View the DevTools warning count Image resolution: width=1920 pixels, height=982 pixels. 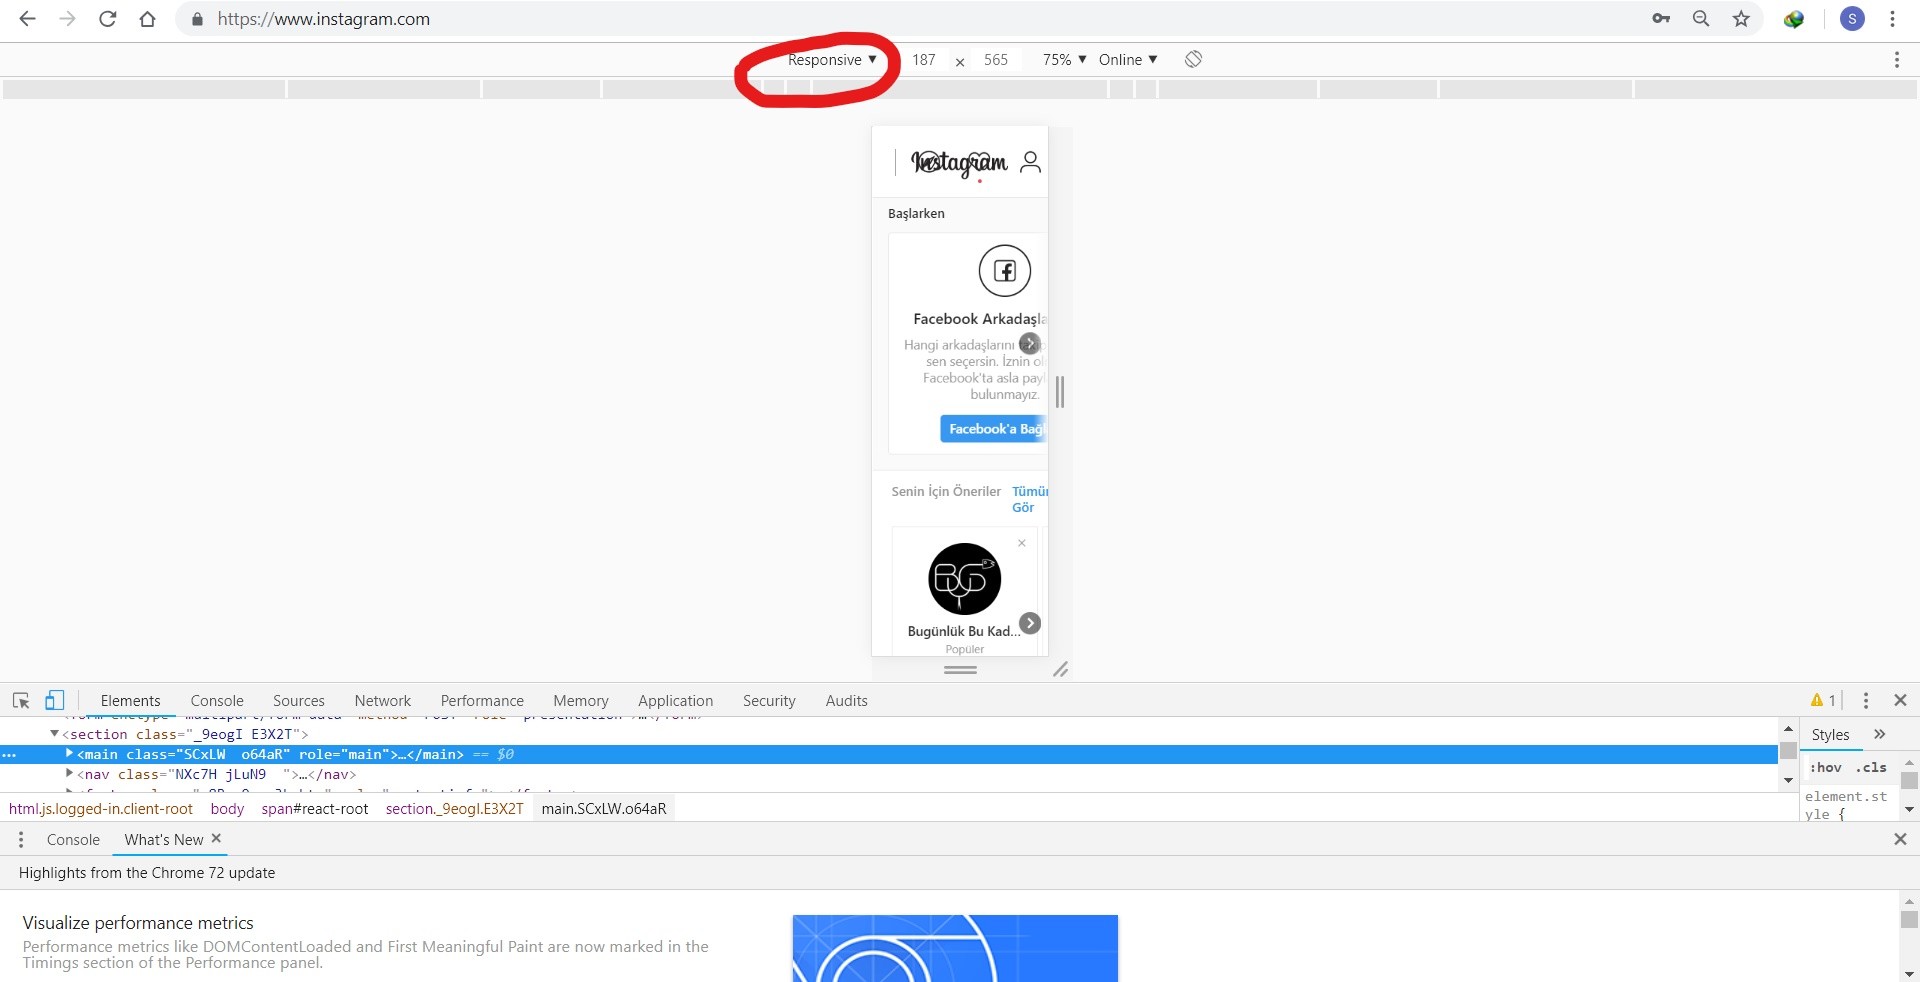point(1823,700)
